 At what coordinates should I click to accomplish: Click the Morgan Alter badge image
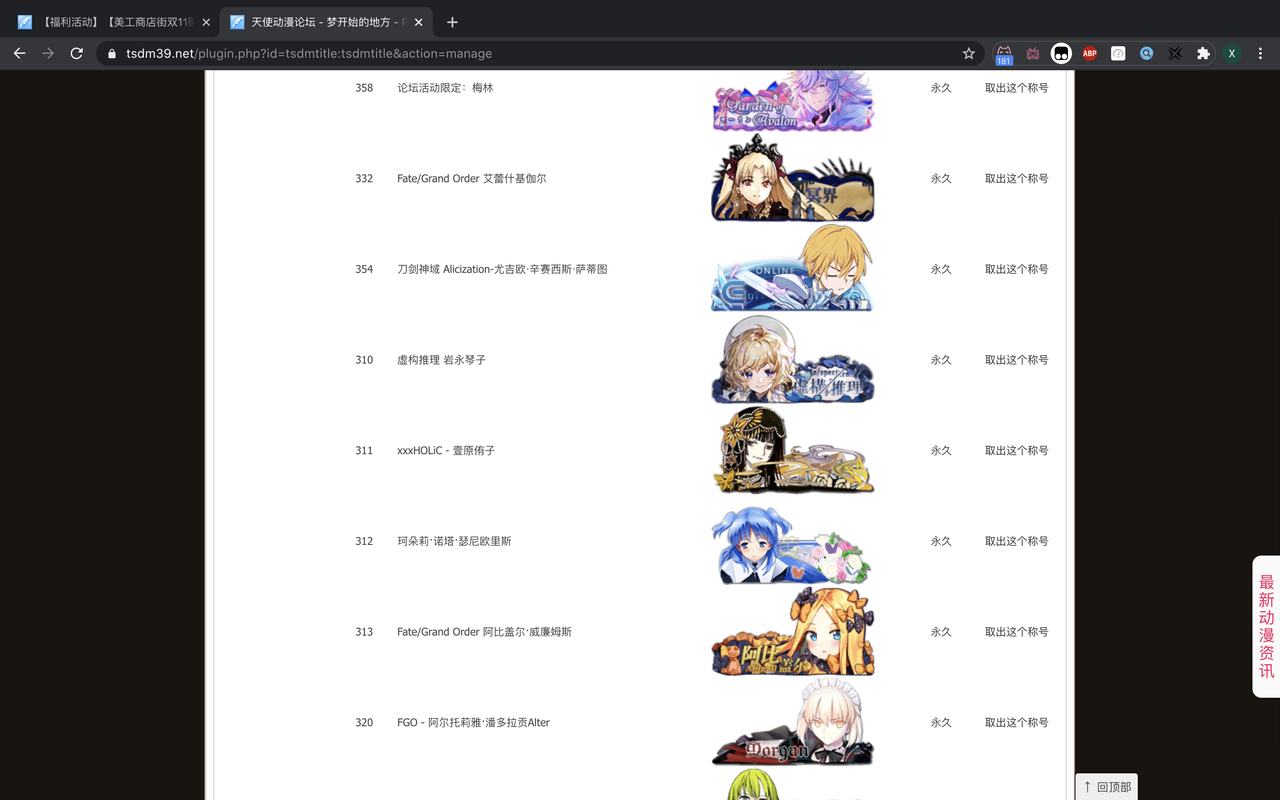(x=793, y=722)
